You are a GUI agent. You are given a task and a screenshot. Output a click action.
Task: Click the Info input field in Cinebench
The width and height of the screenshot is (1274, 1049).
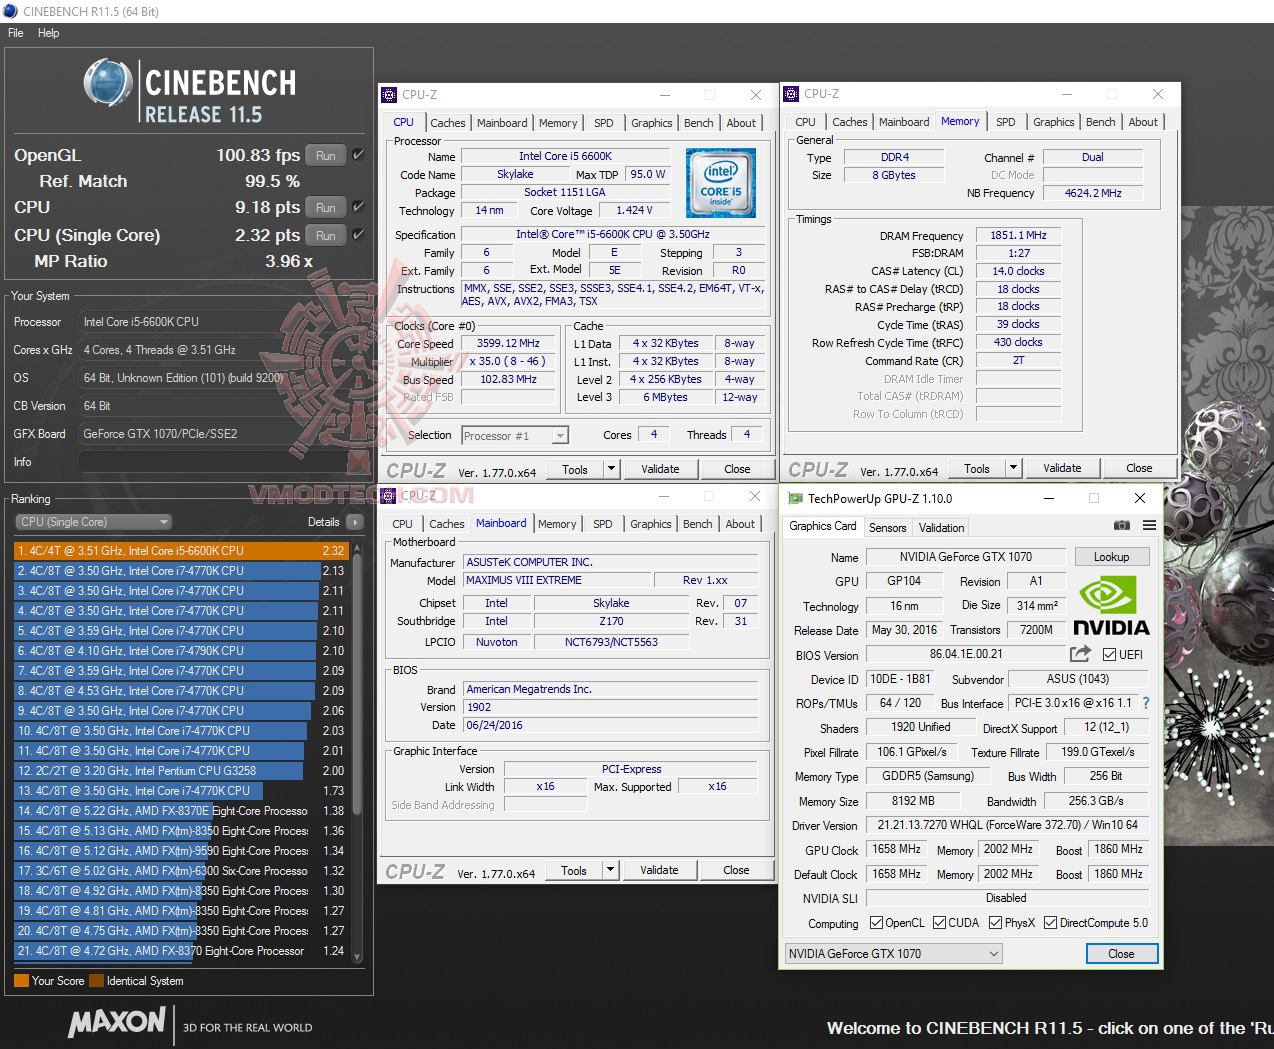click(213, 462)
